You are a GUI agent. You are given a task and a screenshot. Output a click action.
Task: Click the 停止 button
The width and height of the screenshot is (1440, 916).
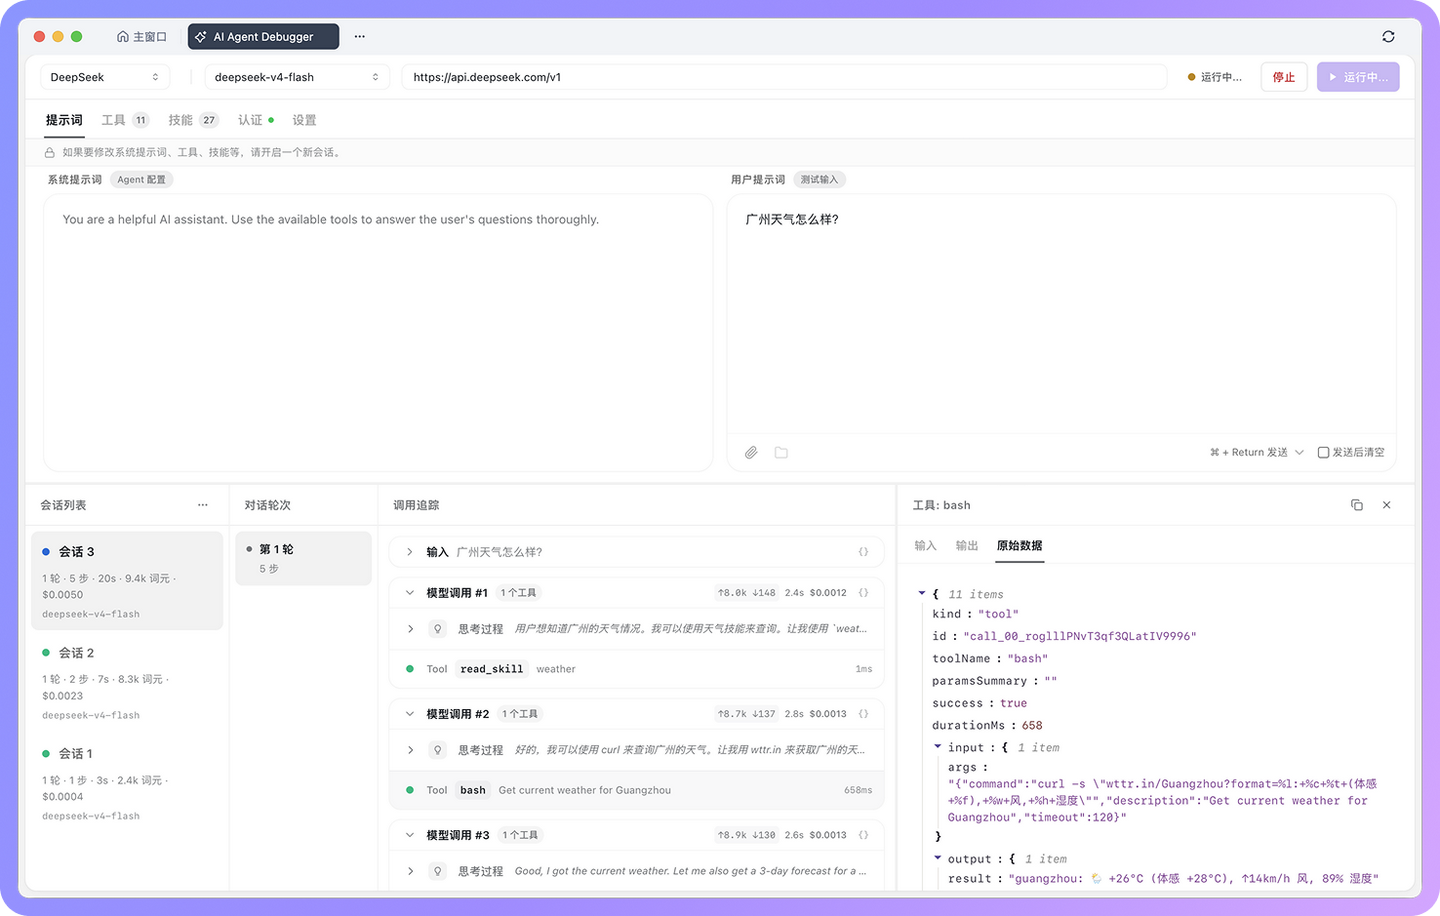pyautogui.click(x=1284, y=77)
